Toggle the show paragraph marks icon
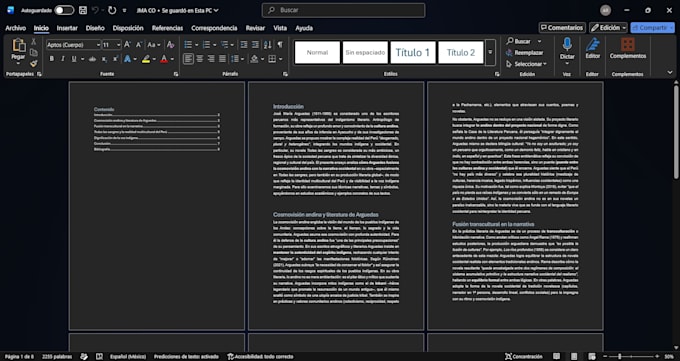680x361 pixels. coord(280,45)
